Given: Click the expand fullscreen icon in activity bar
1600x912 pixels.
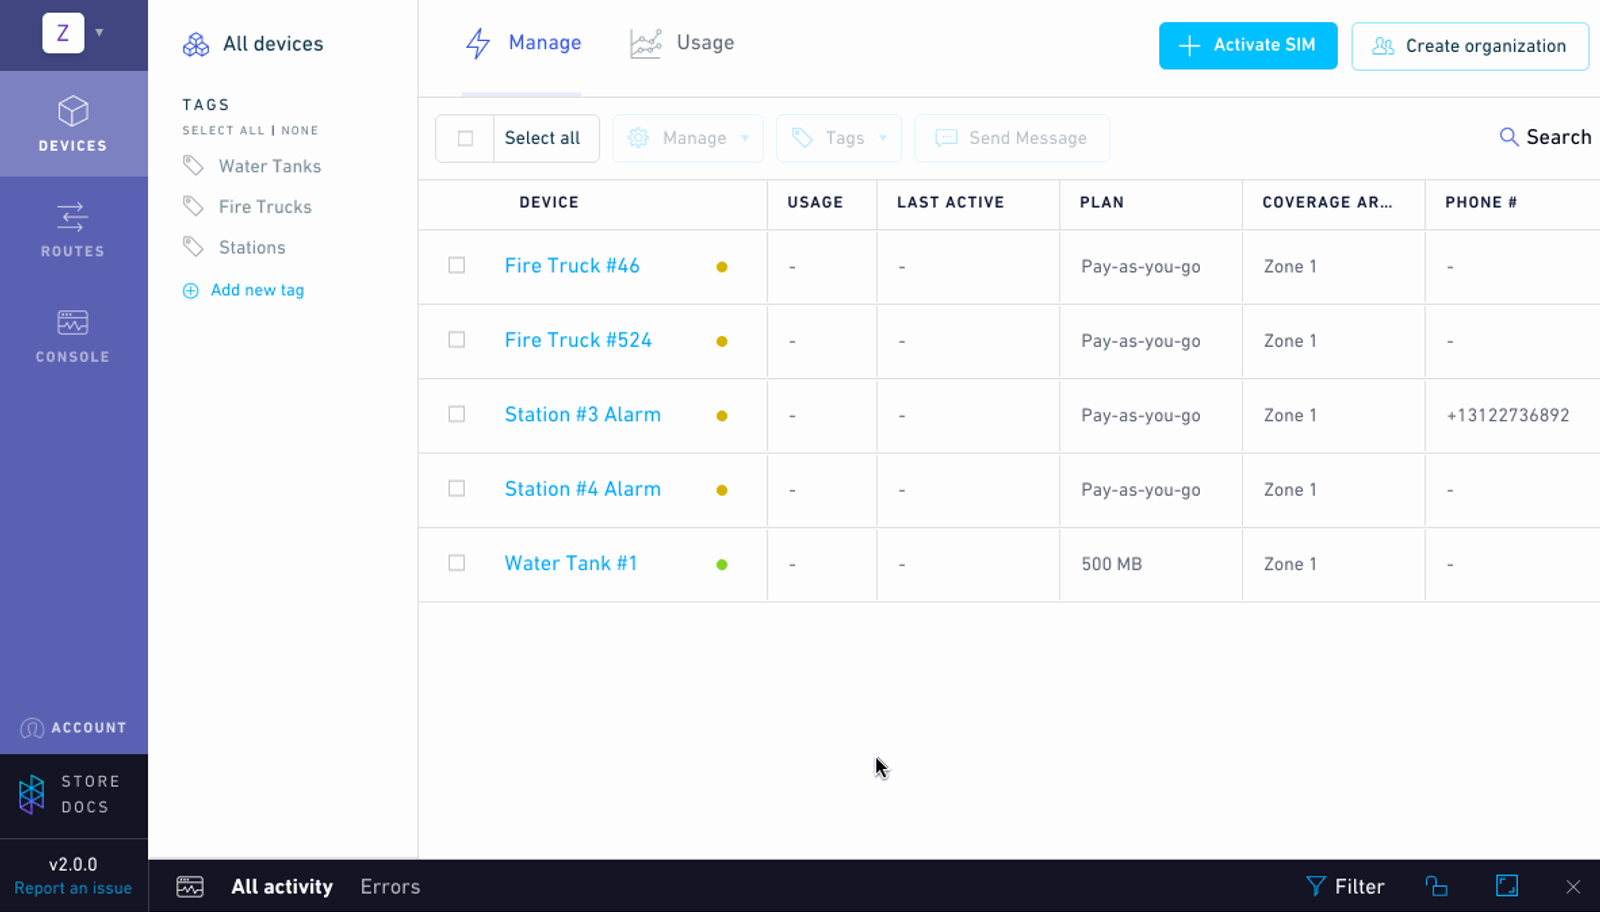Looking at the screenshot, I should click(1507, 886).
